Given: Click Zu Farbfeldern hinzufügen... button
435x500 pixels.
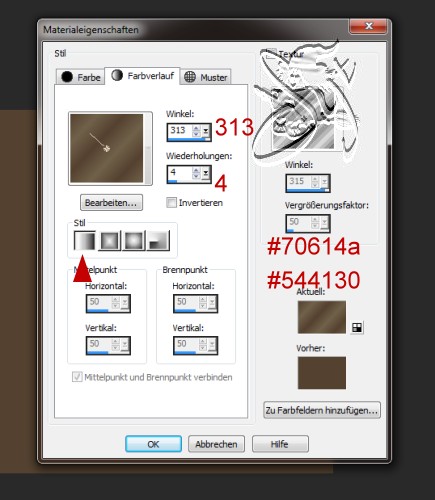Looking at the screenshot, I should pos(322,410).
